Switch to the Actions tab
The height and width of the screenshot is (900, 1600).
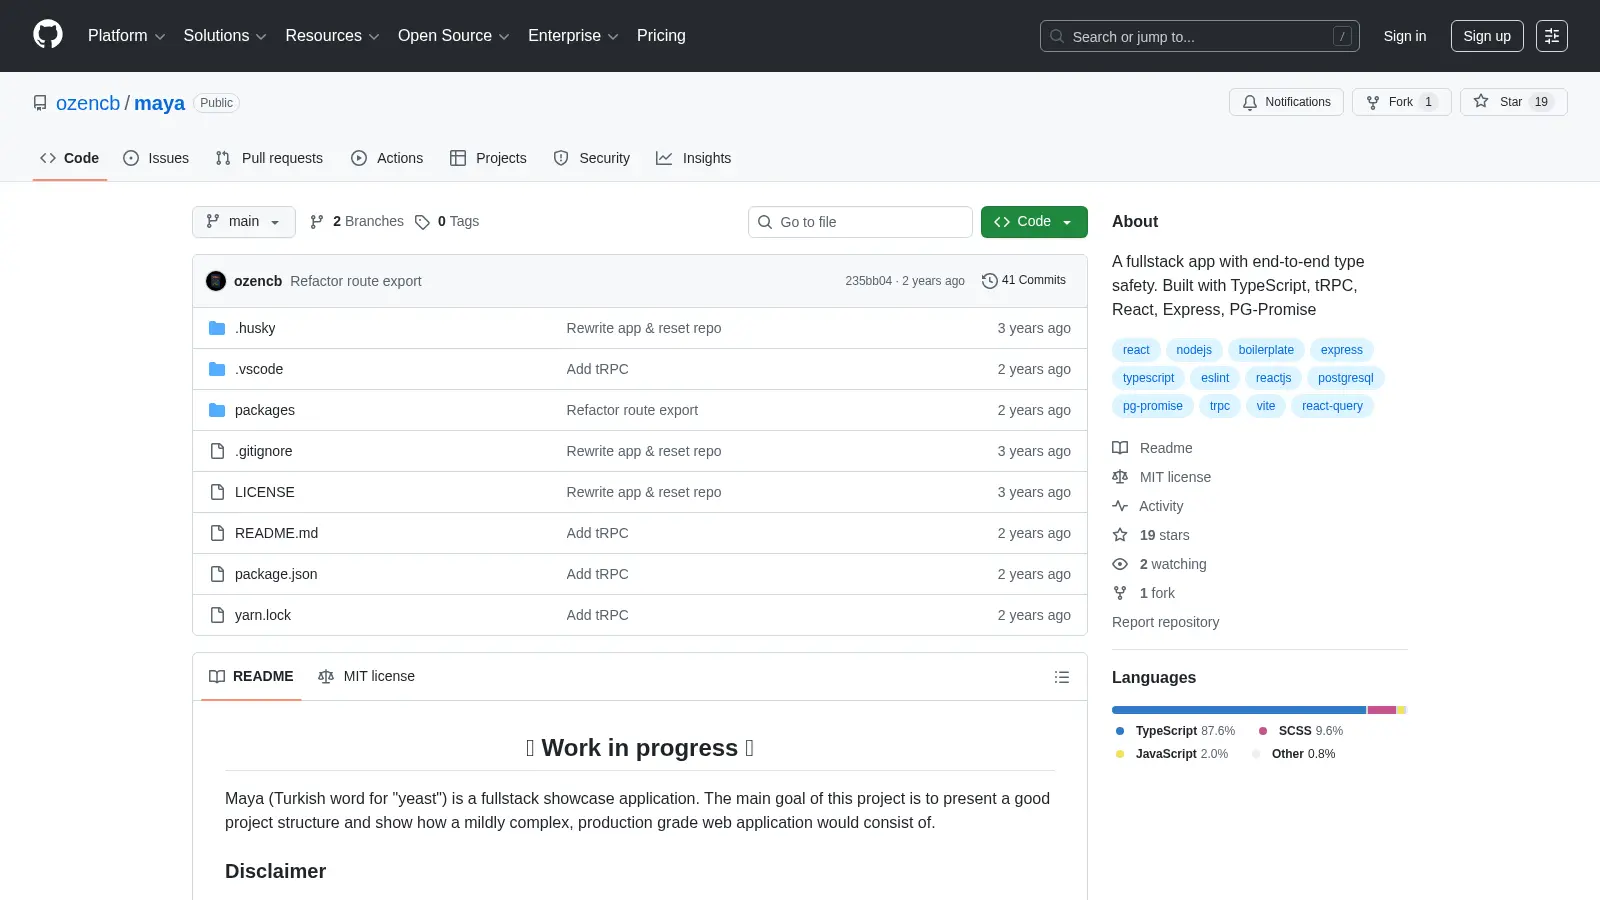point(387,158)
